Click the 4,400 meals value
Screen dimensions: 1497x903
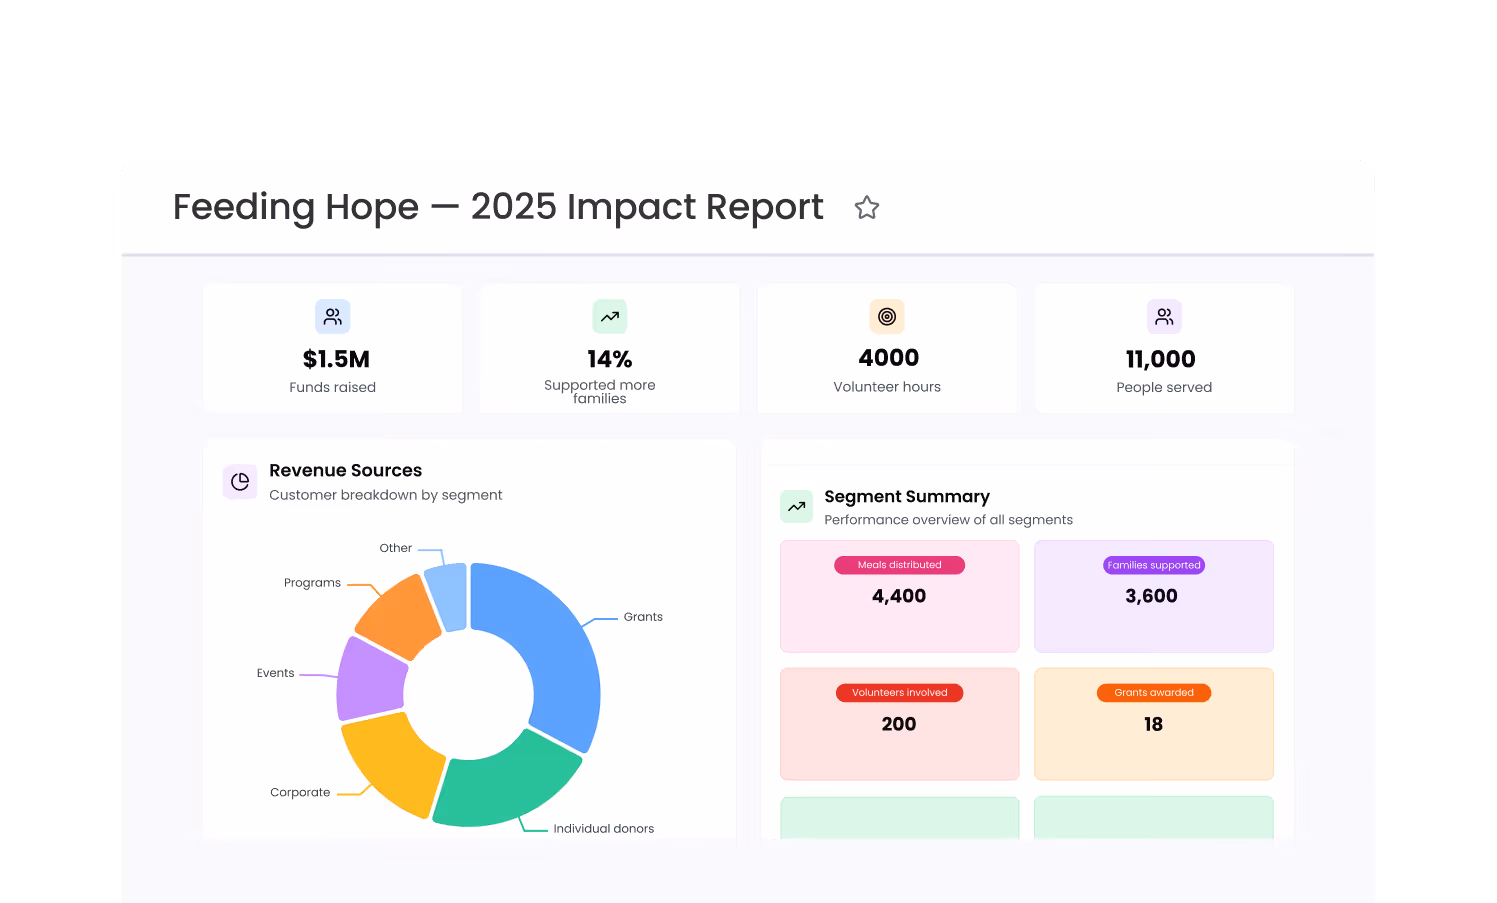(x=899, y=596)
